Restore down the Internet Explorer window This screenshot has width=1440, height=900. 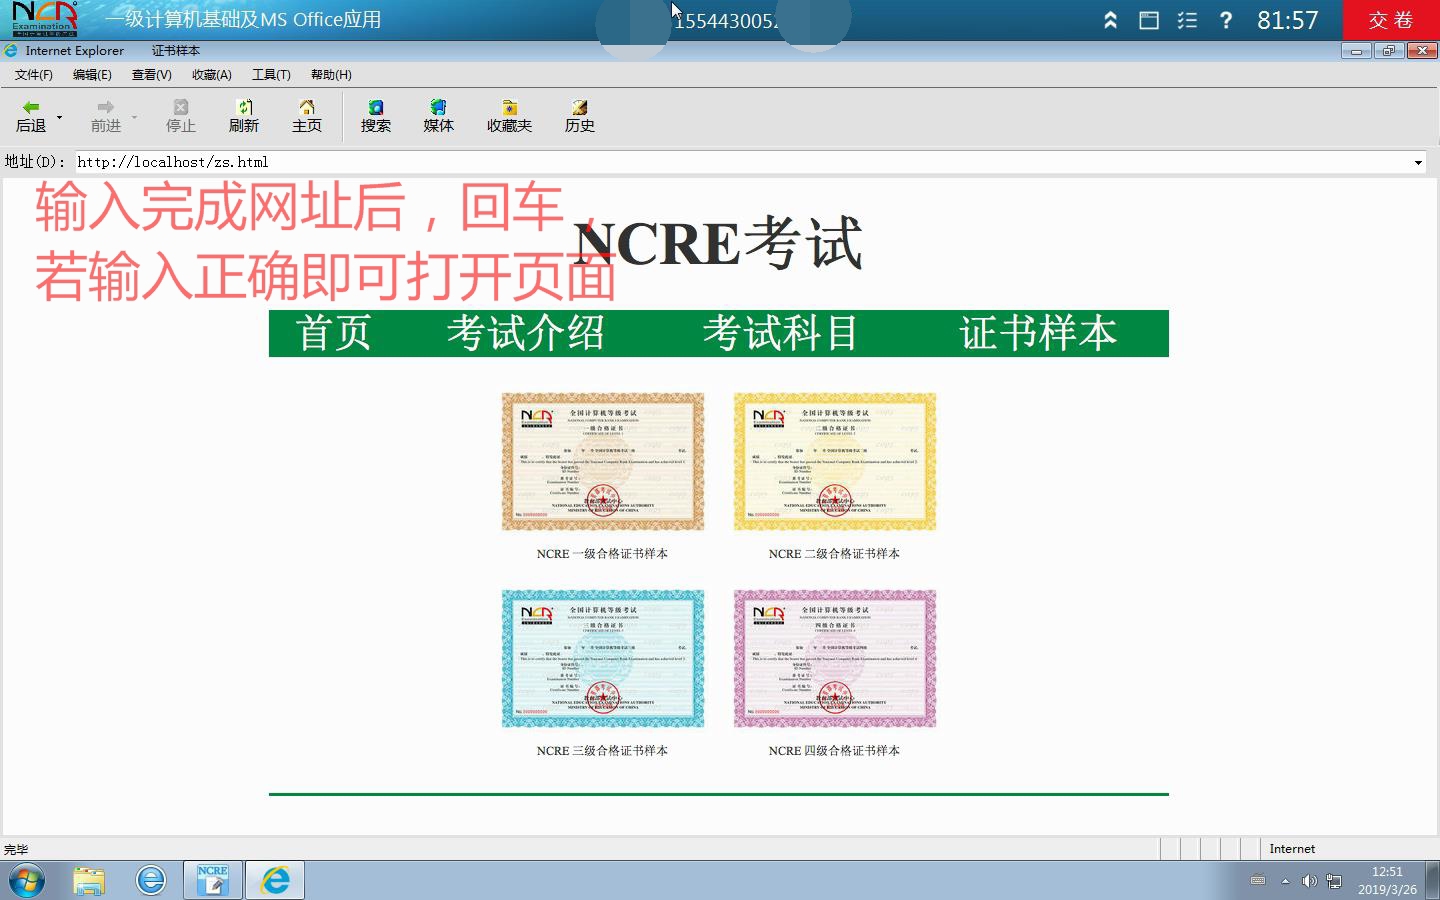[1389, 51]
